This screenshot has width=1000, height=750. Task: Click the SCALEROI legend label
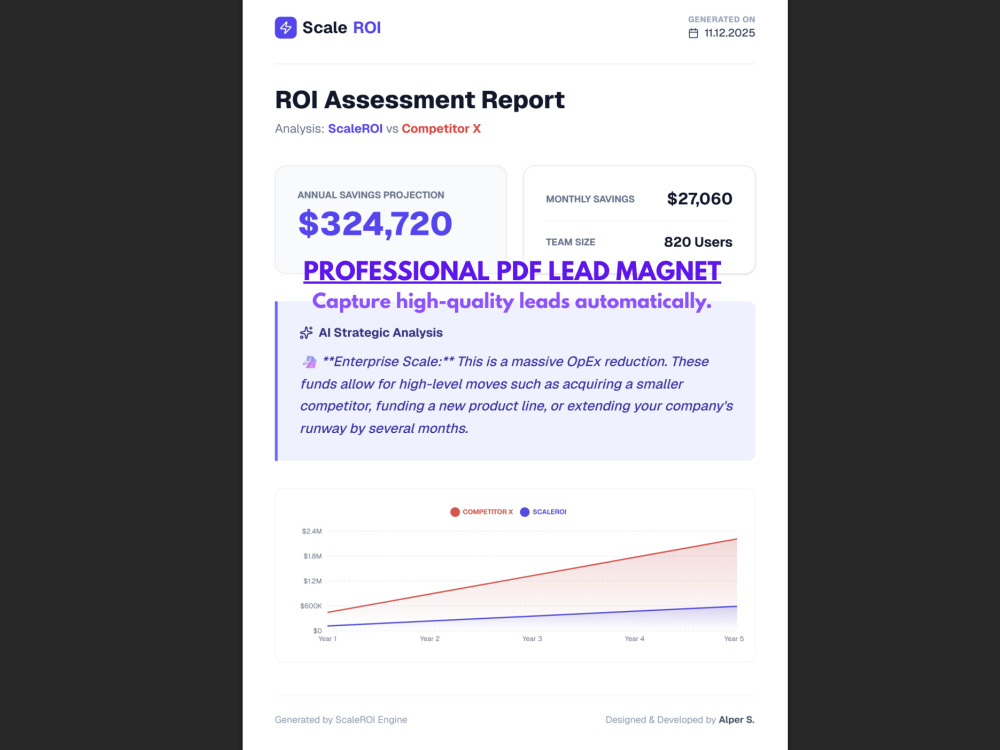point(549,512)
